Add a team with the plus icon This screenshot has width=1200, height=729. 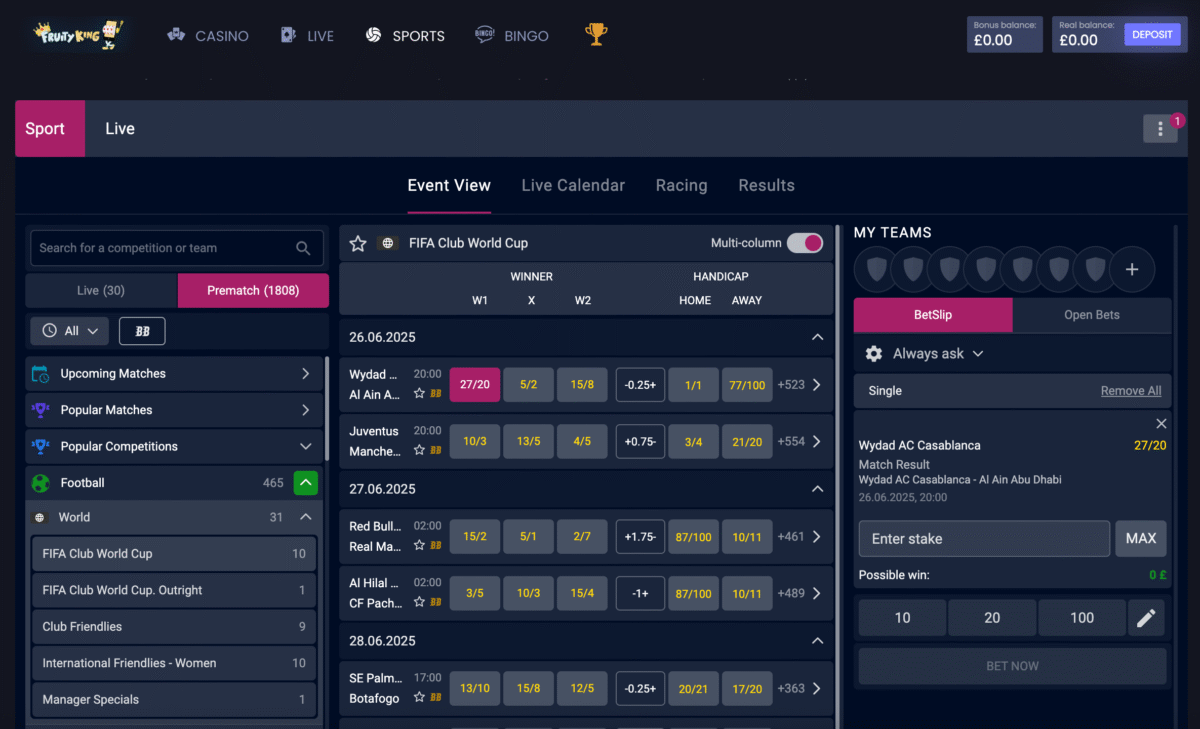pyautogui.click(x=1132, y=269)
